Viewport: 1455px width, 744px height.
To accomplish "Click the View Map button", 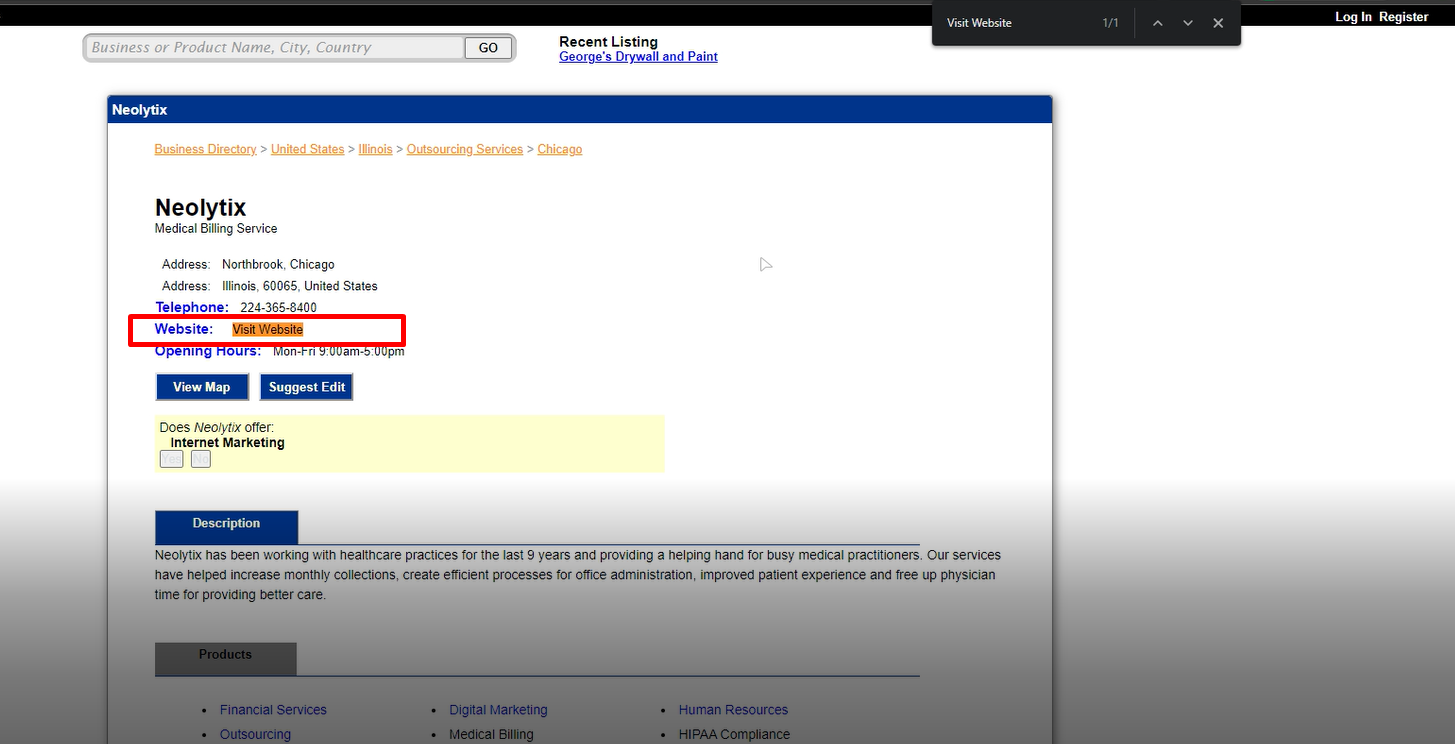I will click(x=202, y=387).
